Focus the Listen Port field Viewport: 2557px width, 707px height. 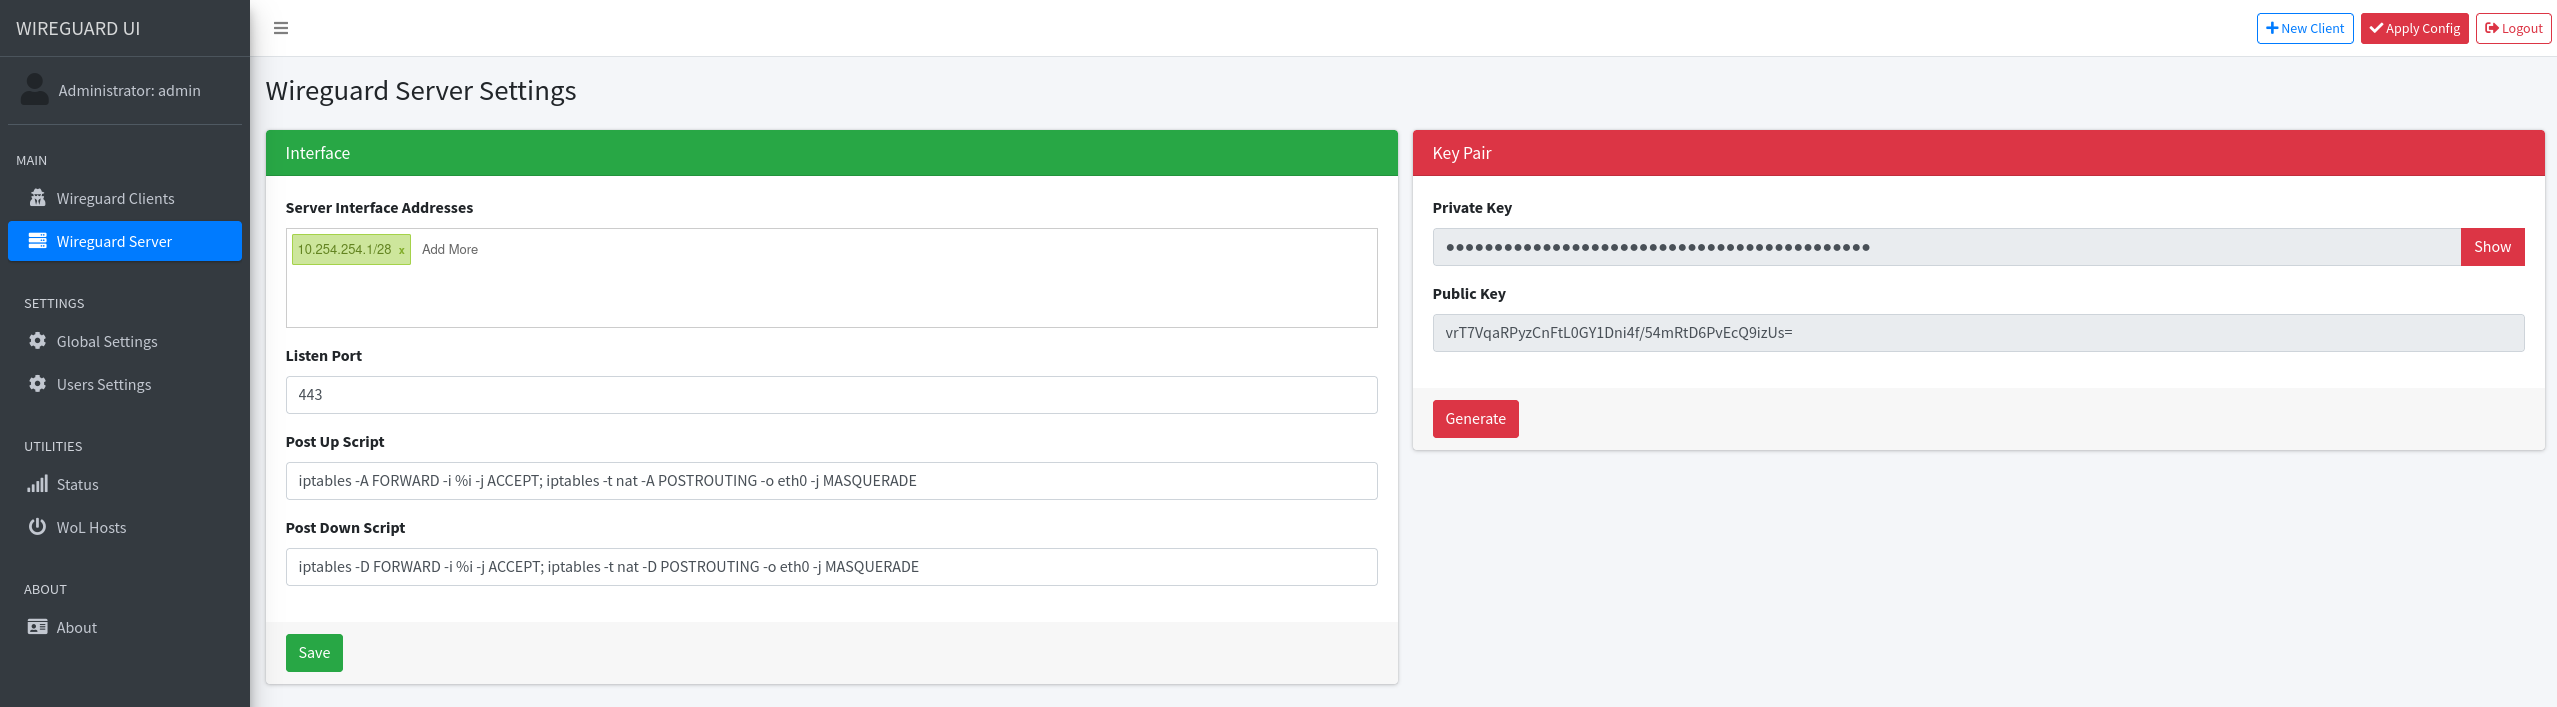tap(830, 395)
